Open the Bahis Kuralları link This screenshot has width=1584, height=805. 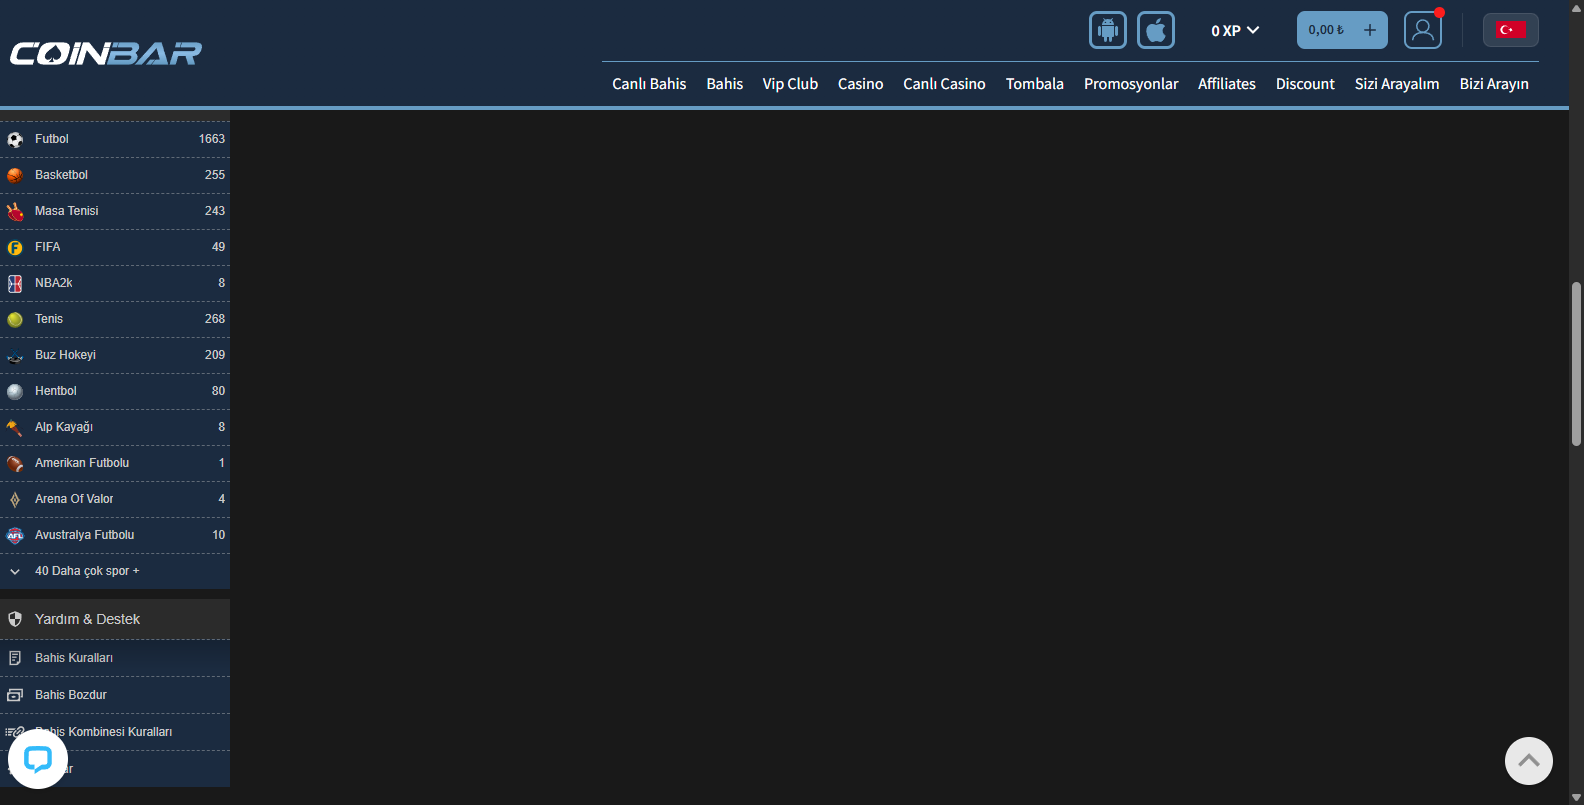click(74, 658)
